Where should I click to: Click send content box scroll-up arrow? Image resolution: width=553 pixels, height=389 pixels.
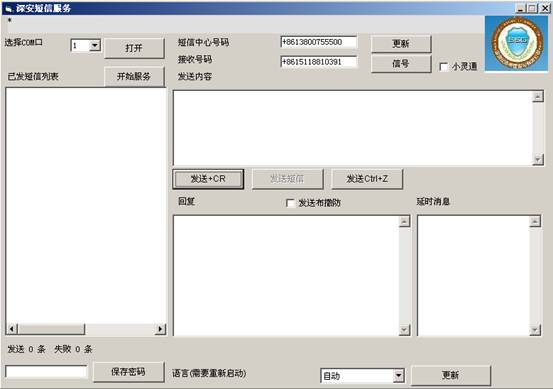tap(537, 97)
